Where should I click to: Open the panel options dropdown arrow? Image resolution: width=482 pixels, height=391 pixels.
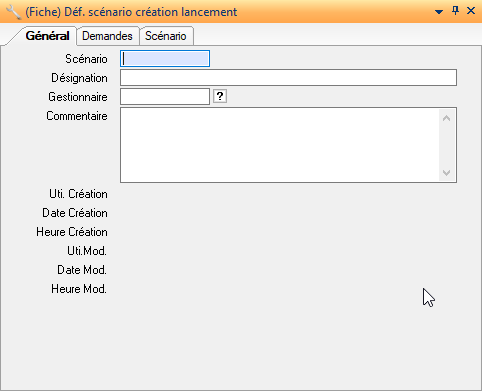coord(439,12)
